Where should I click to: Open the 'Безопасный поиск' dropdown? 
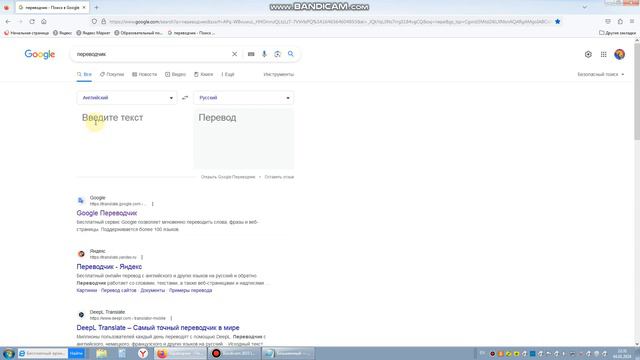pos(601,74)
